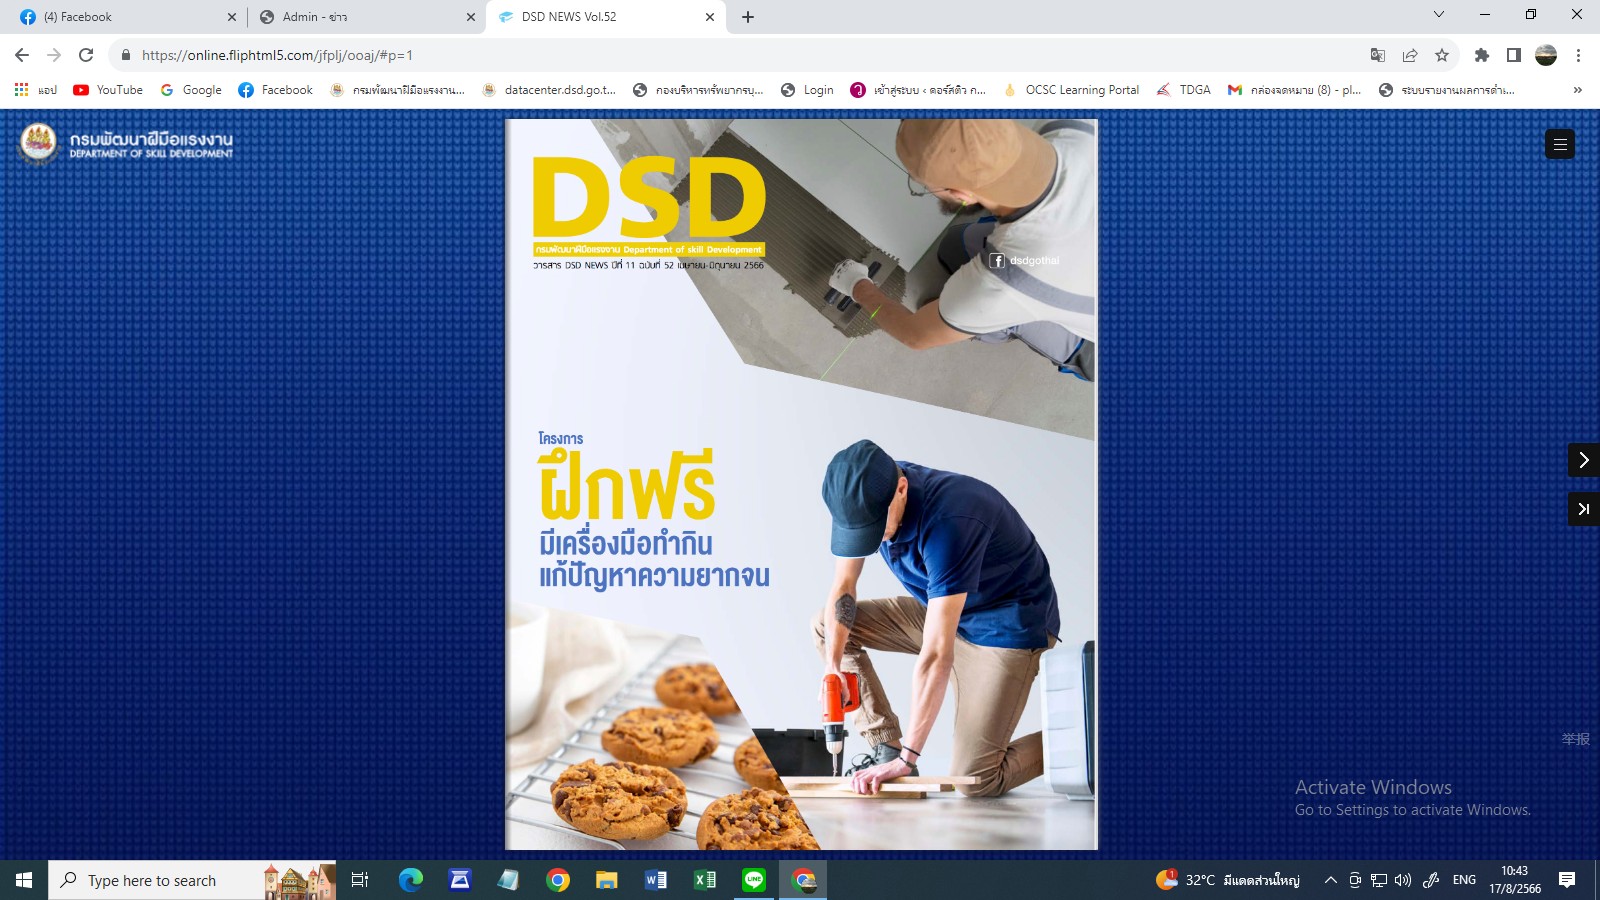1600x900 pixels.
Task: Bookmark this page with the star icon
Action: pos(1442,55)
